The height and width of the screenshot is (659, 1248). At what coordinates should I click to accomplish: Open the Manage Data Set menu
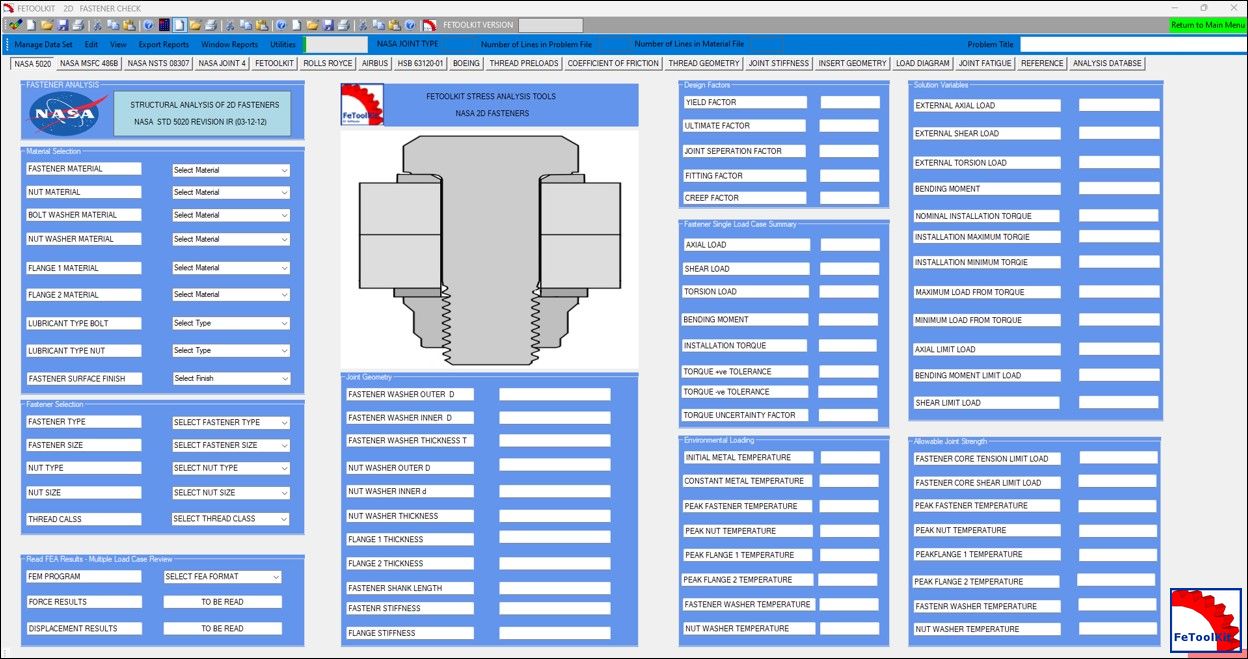(43, 44)
